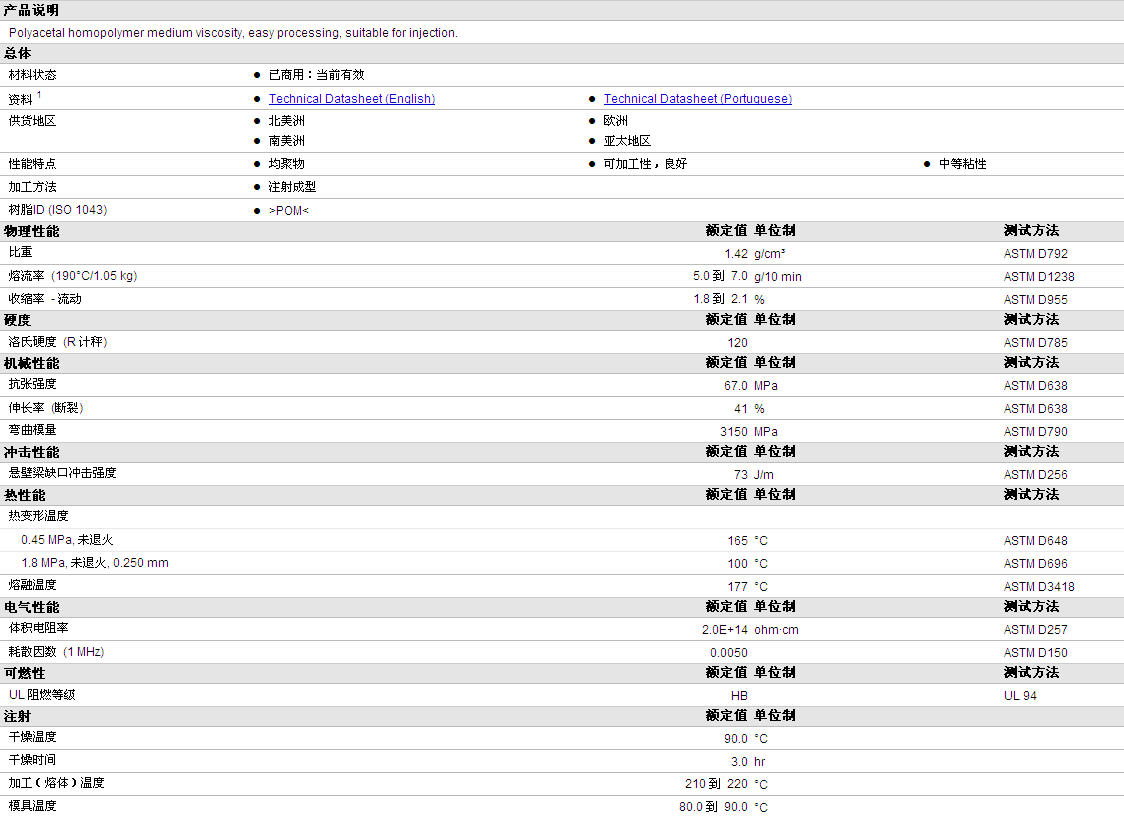Click the 热性能 section header
This screenshot has width=1124, height=817.
click(x=24, y=495)
